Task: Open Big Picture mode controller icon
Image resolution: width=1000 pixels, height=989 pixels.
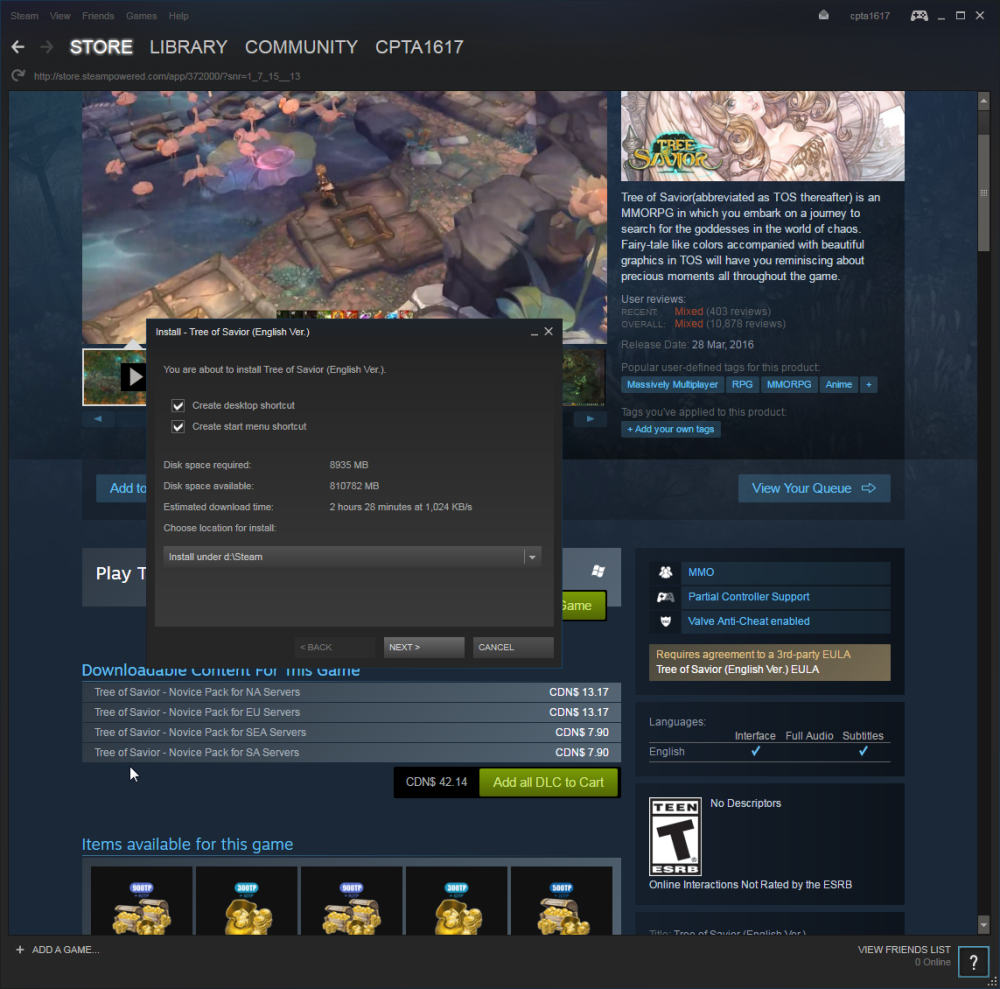Action: [918, 15]
